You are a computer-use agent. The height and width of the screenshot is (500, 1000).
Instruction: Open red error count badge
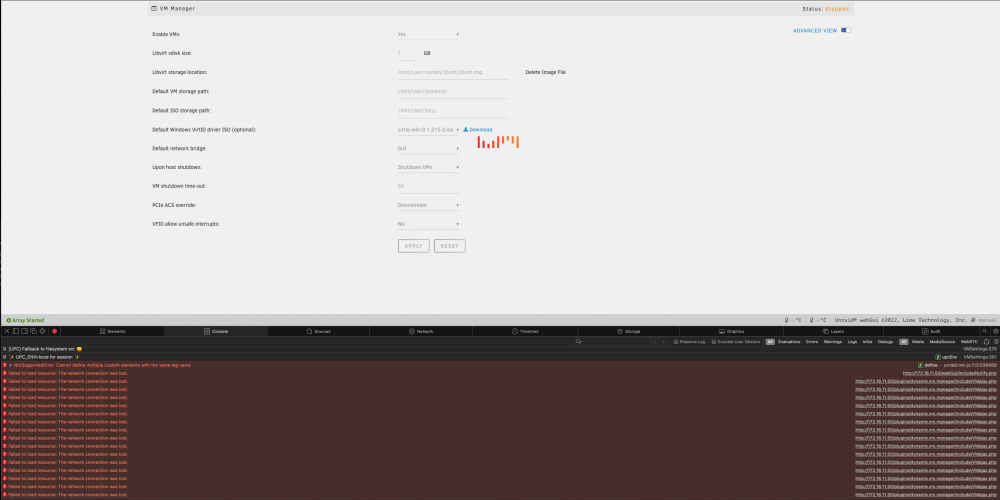pyautogui.click(x=54, y=332)
